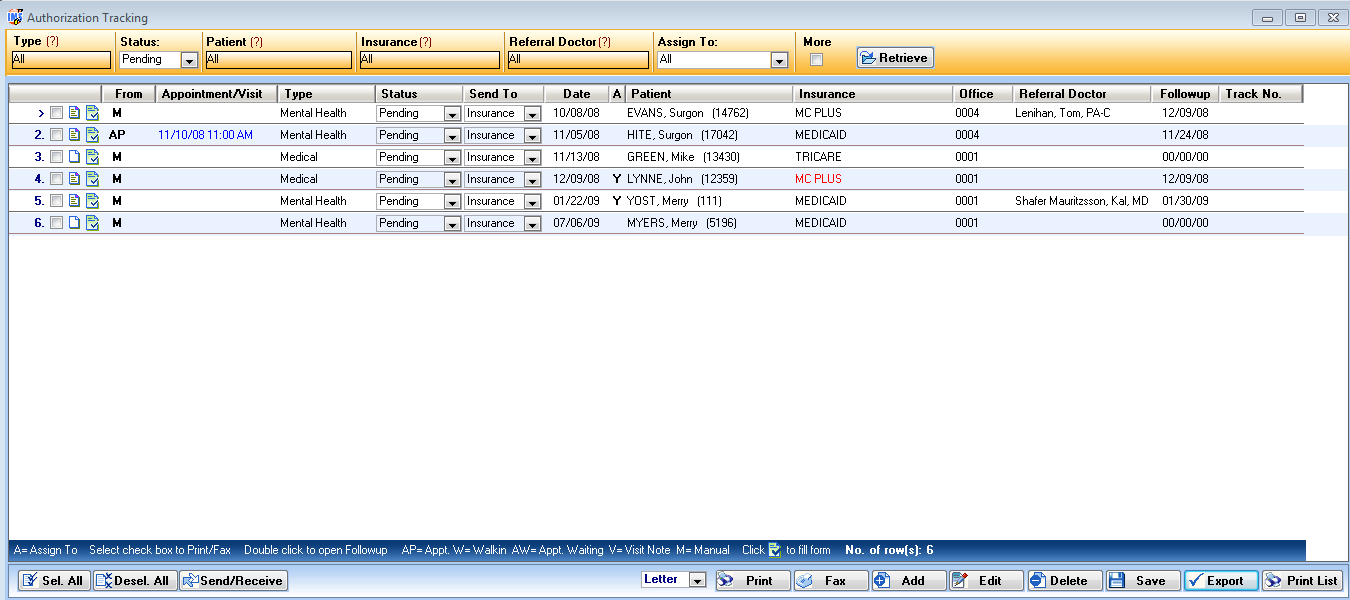Click fill form icon in YOST, Merry row

(x=92, y=201)
